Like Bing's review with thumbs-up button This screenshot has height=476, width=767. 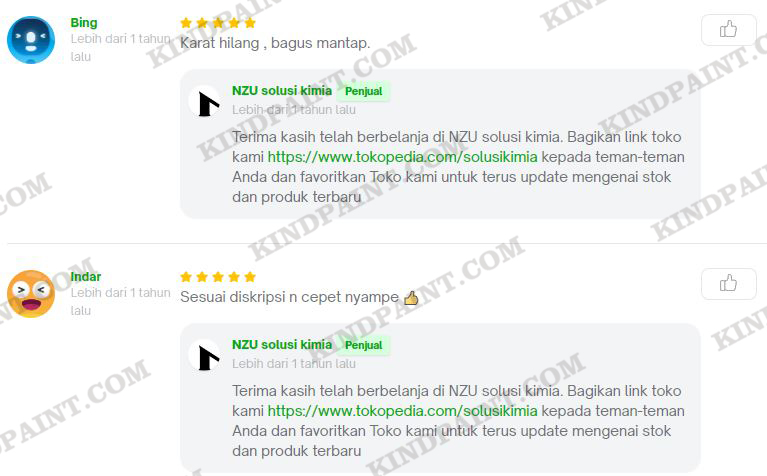pyautogui.click(x=728, y=30)
